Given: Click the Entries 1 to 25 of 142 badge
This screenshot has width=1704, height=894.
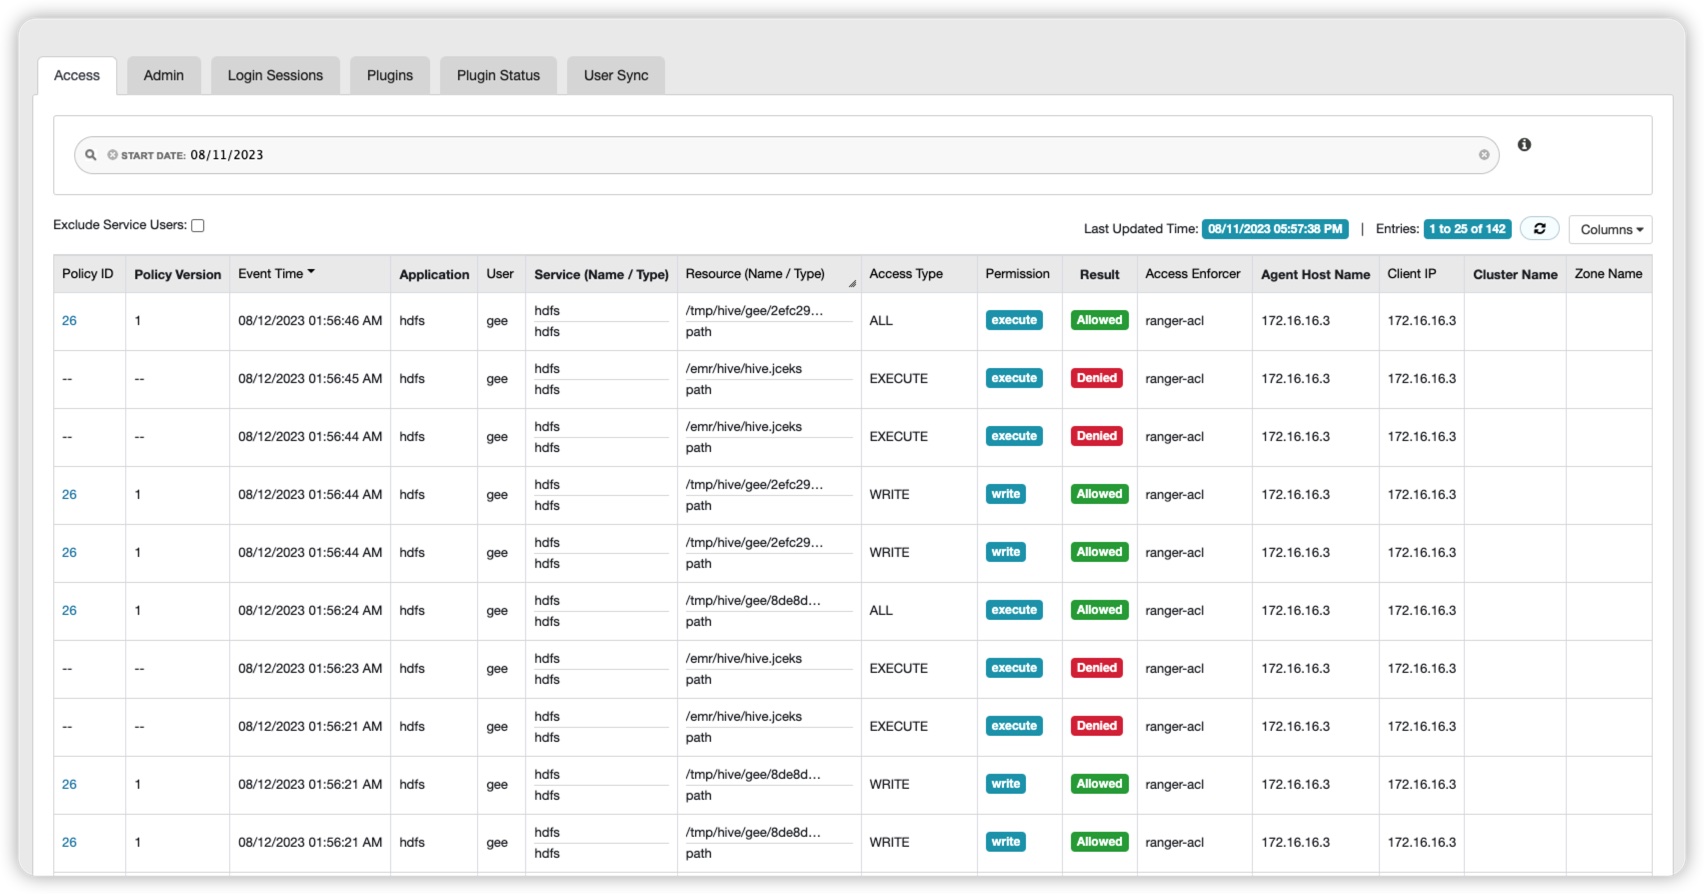Looking at the screenshot, I should [x=1467, y=229].
